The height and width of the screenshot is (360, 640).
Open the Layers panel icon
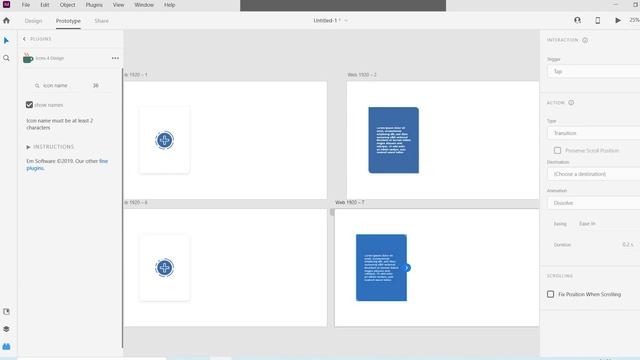(6, 329)
